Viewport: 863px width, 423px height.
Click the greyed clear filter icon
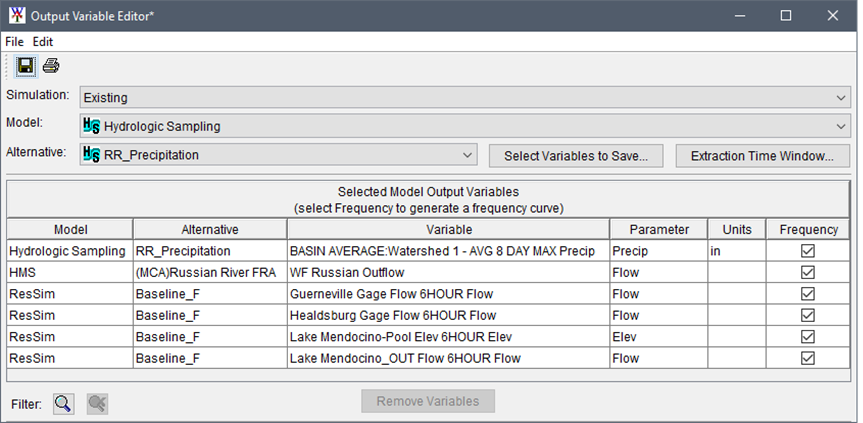point(97,403)
